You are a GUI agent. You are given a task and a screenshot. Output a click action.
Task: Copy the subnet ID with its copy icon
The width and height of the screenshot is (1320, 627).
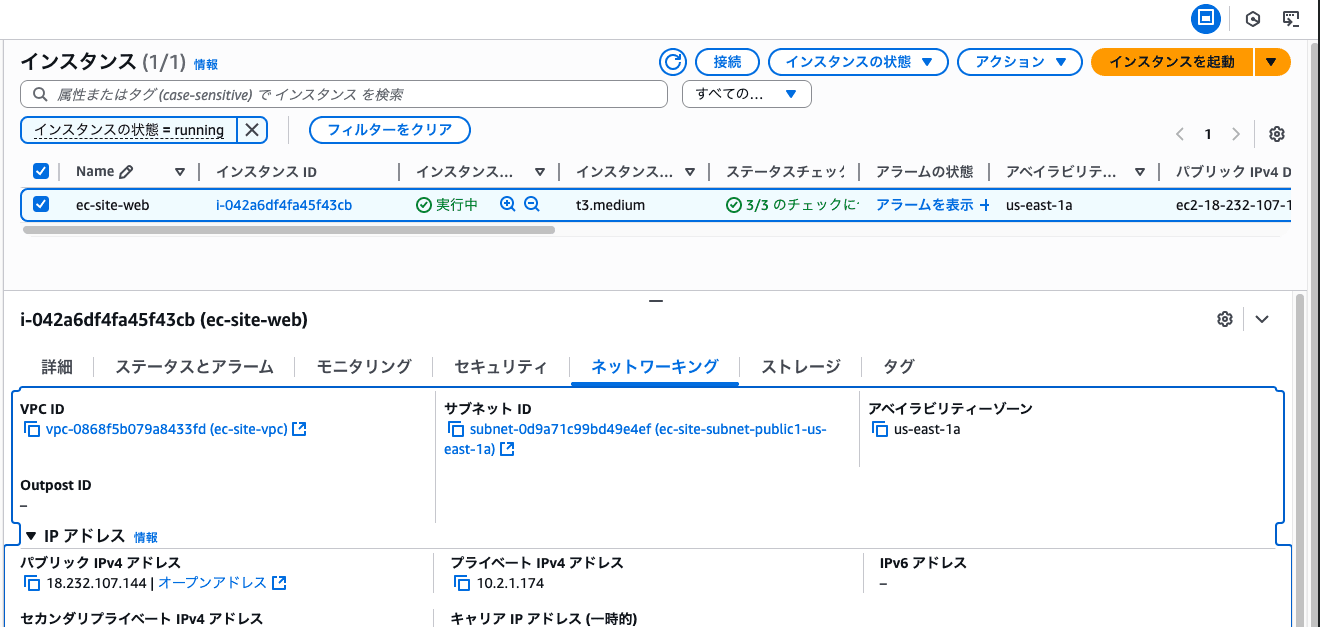pos(457,429)
